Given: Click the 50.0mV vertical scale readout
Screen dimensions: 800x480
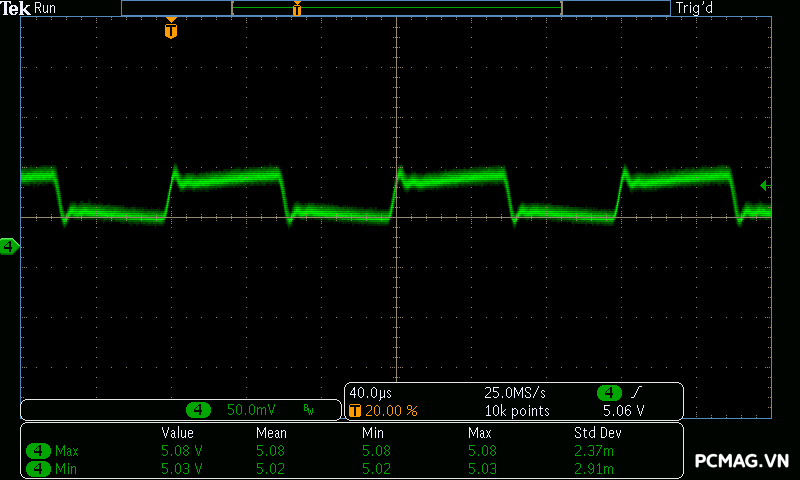Looking at the screenshot, I should [251, 410].
